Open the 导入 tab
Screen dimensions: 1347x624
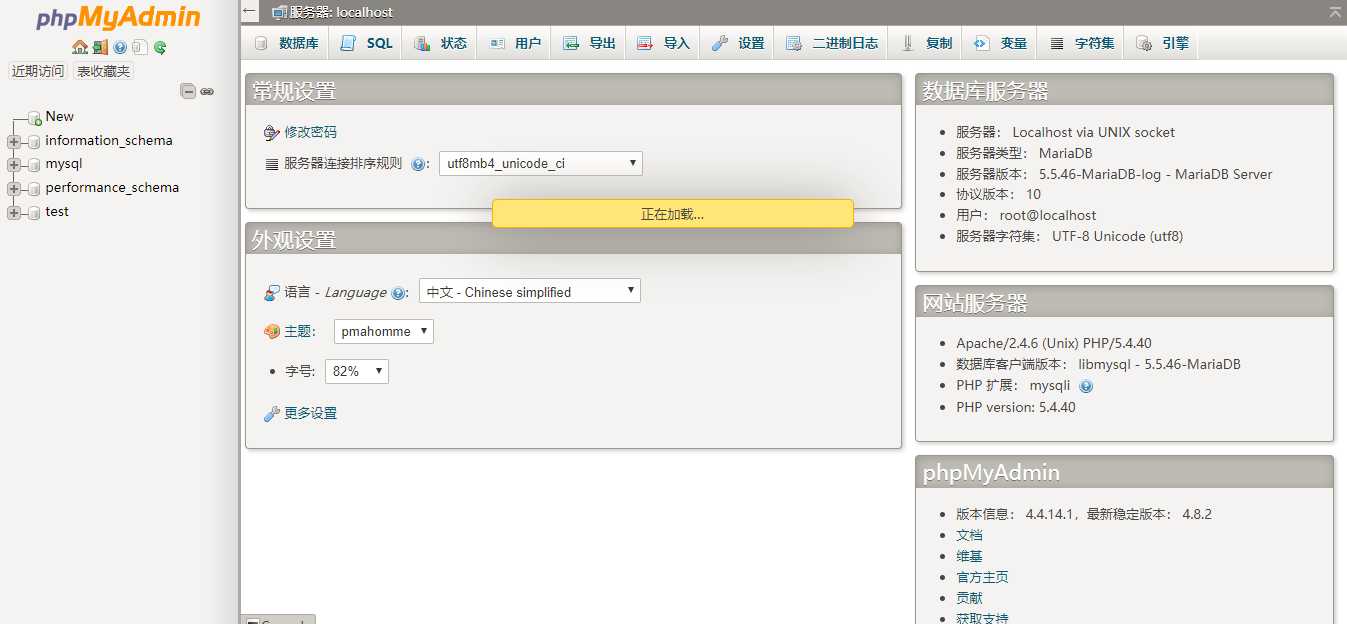pos(663,43)
